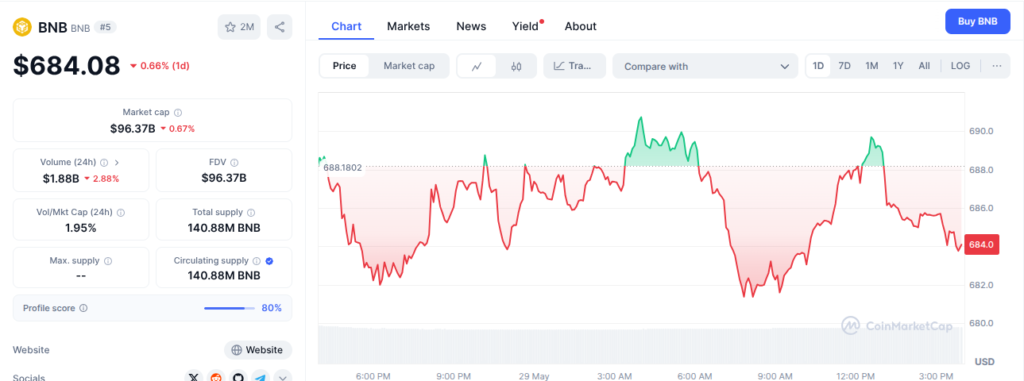Click the Profile score info icon
The width and height of the screenshot is (1024, 381).
[x=84, y=308]
